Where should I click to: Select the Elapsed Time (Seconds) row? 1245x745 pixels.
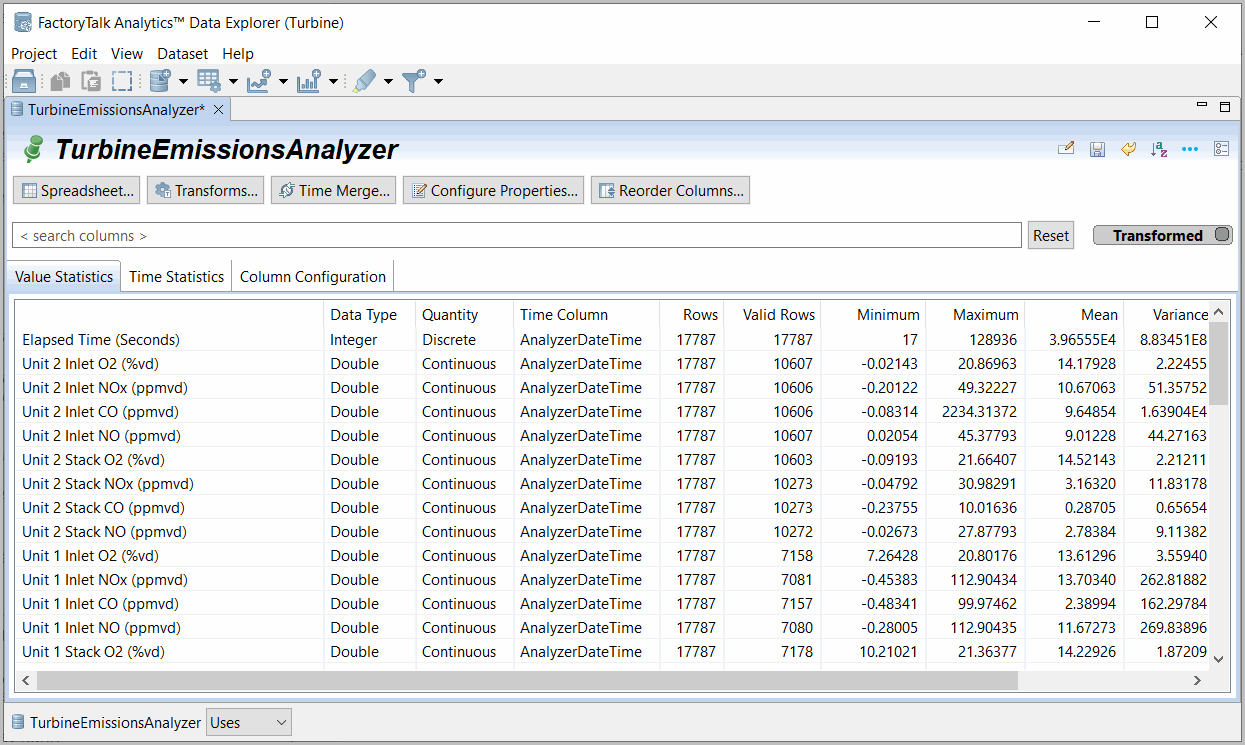point(612,340)
